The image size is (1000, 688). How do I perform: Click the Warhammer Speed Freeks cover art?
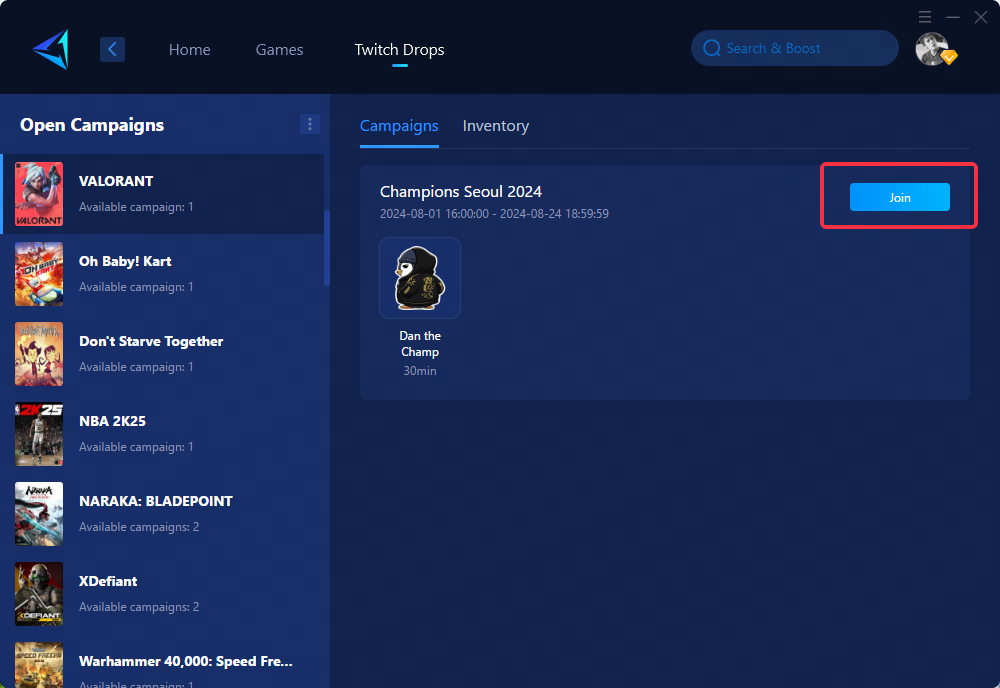(39, 665)
